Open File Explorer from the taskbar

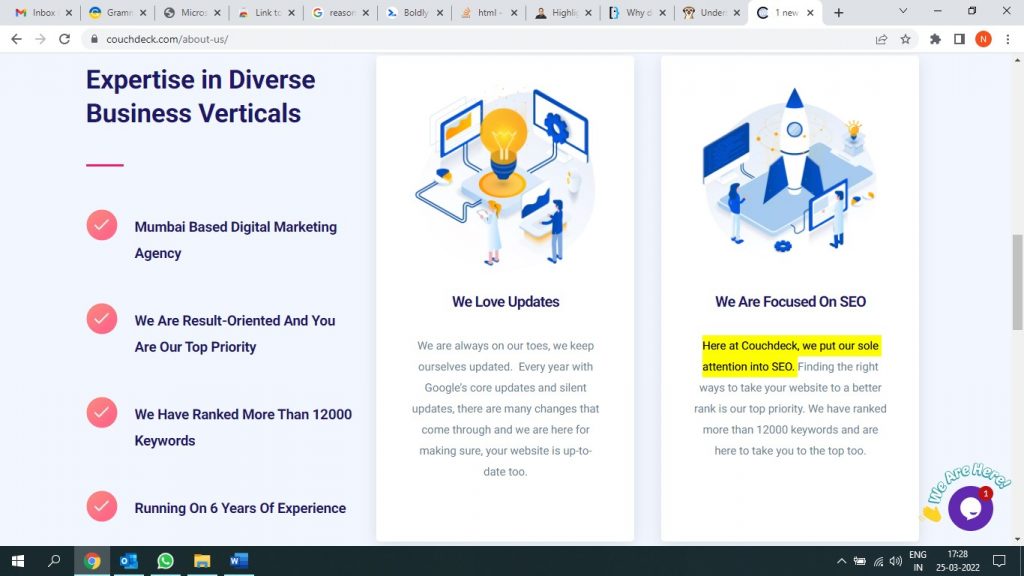point(202,561)
